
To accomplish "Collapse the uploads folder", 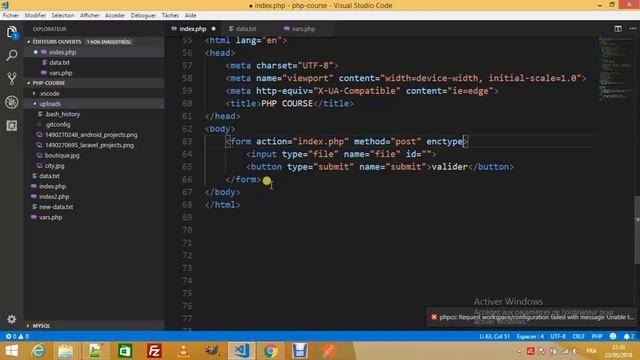I will tap(50, 104).
